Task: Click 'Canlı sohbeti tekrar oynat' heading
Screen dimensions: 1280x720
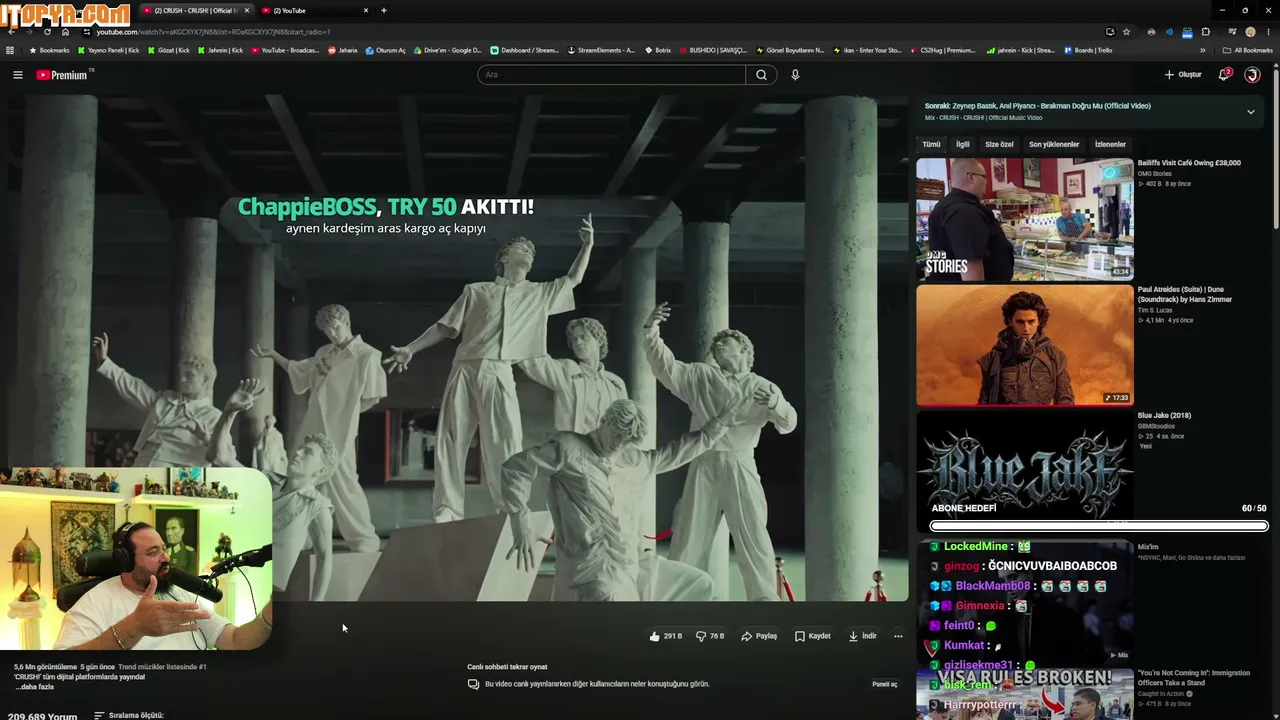Action: (x=507, y=667)
